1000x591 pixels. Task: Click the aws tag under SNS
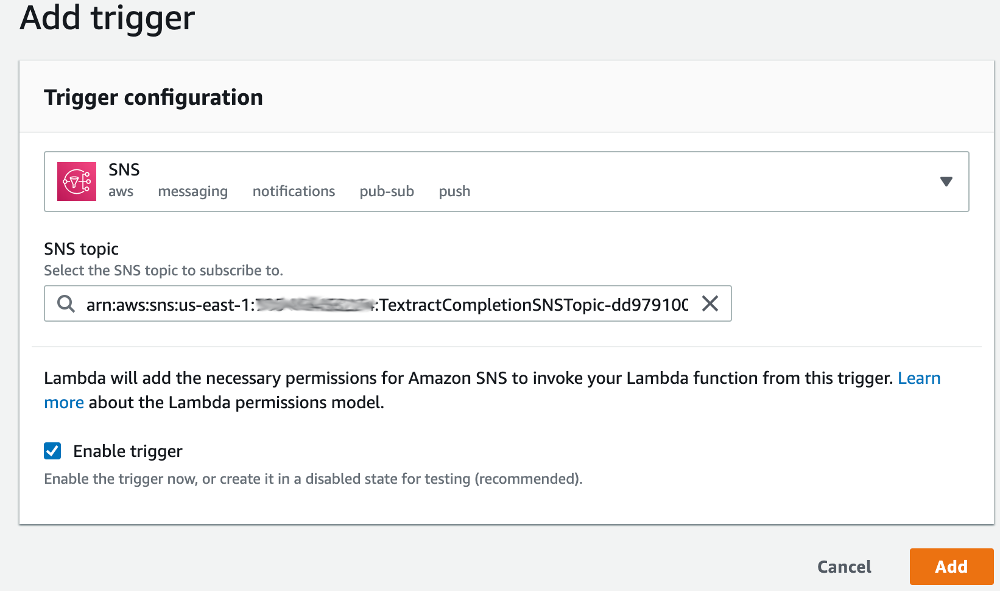coord(121,191)
